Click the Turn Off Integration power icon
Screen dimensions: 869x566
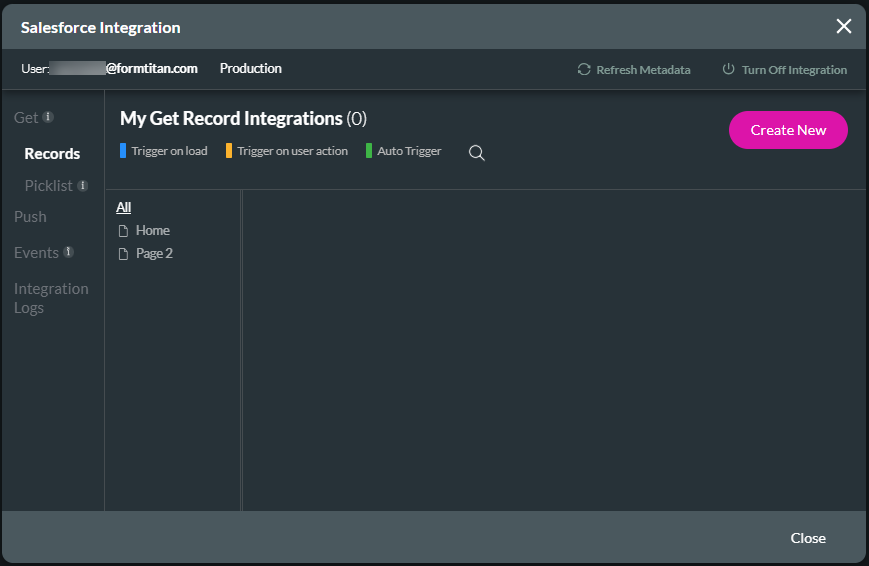click(728, 69)
